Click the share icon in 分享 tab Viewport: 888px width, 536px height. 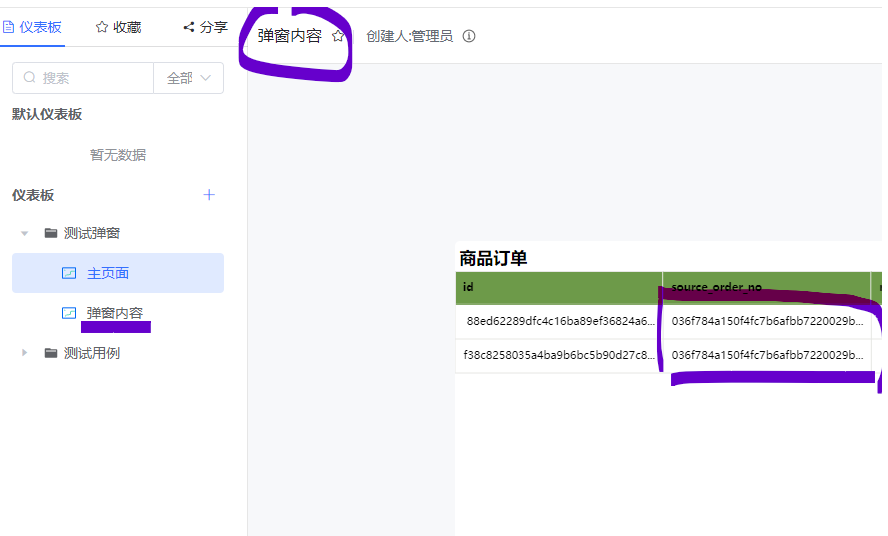pyautogui.click(x=189, y=27)
